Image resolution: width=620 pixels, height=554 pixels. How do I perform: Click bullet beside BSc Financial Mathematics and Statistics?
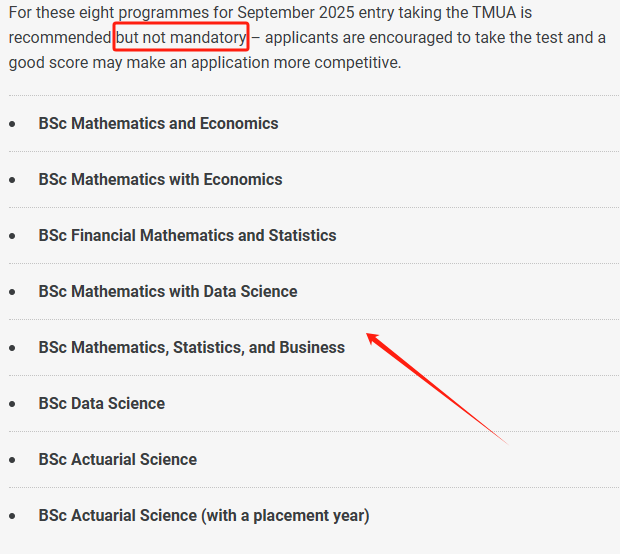coord(12,236)
